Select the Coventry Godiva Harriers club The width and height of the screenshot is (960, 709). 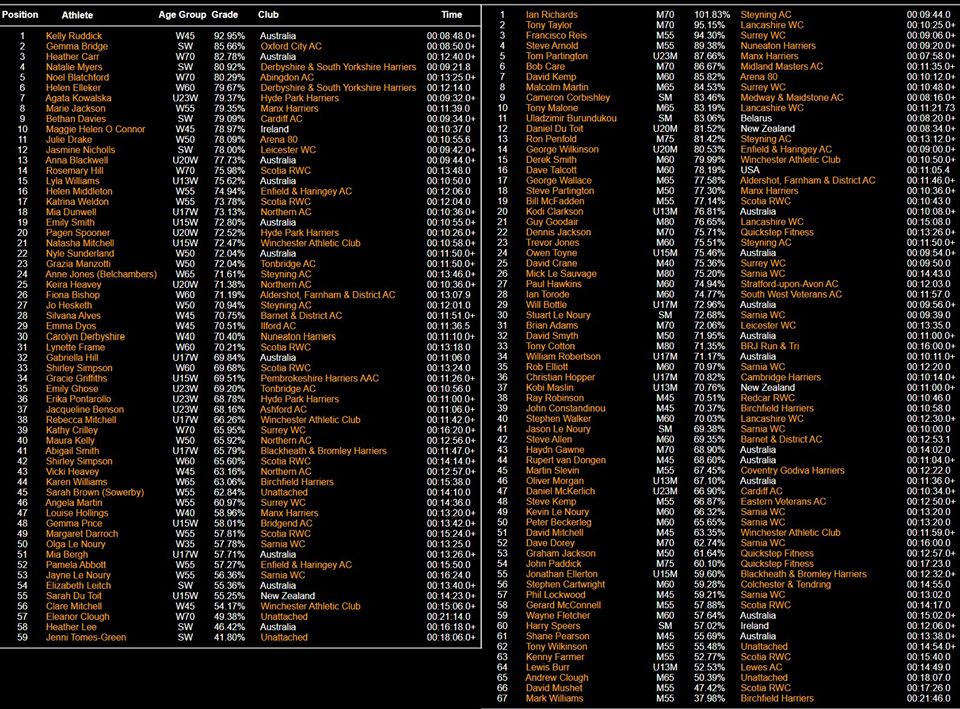coord(792,470)
